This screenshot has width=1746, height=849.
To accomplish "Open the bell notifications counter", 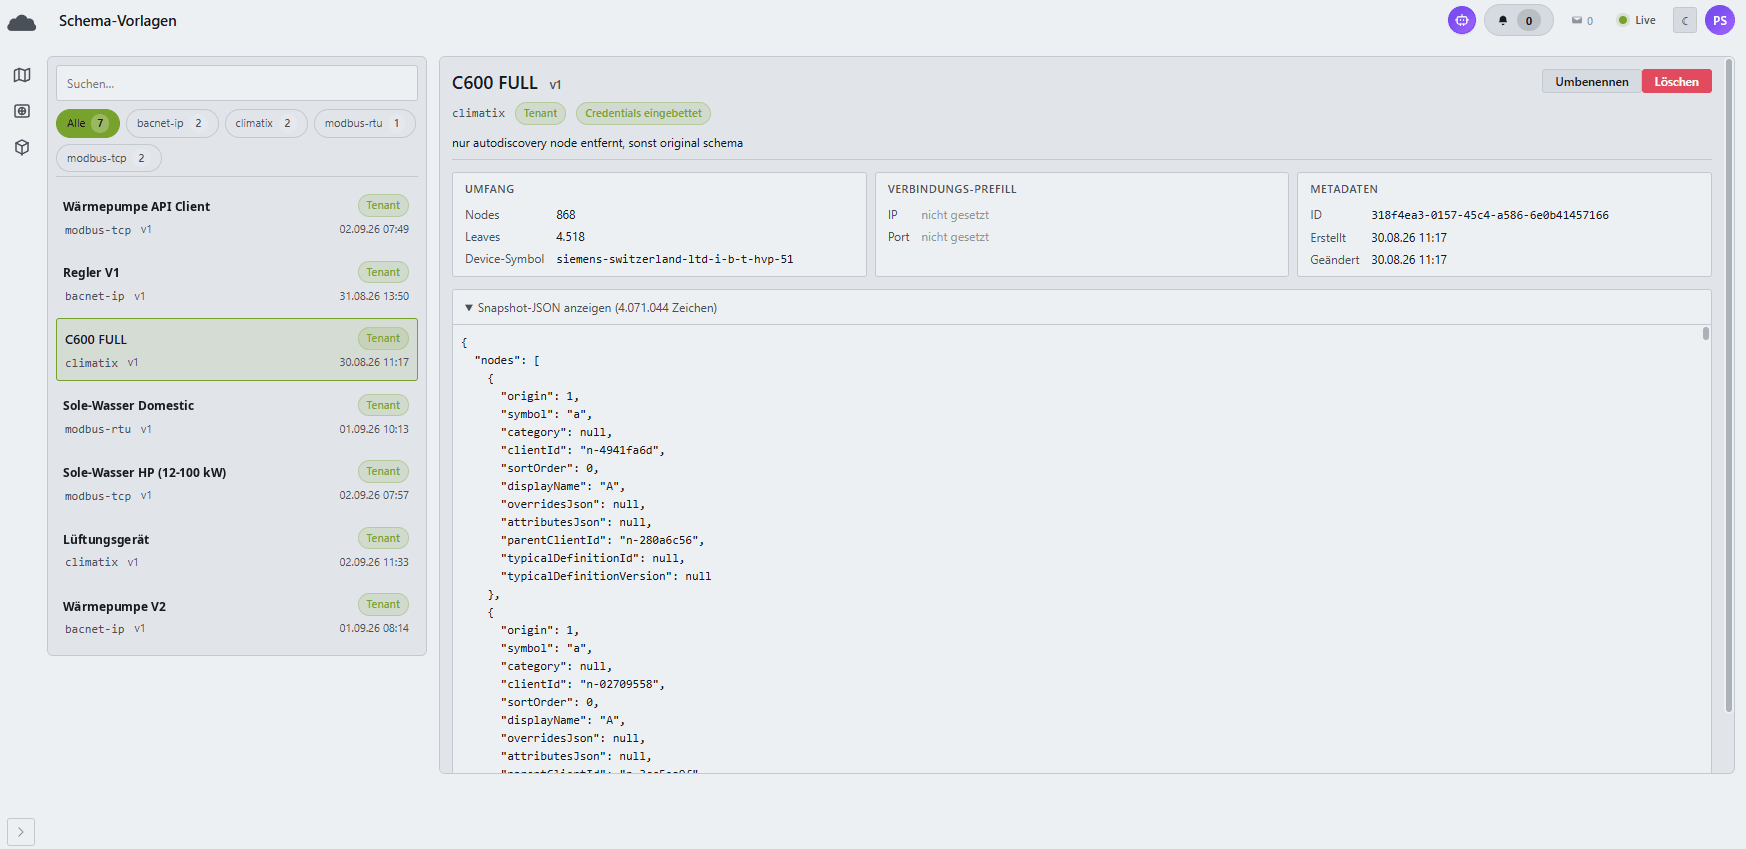I will tap(1518, 20).
